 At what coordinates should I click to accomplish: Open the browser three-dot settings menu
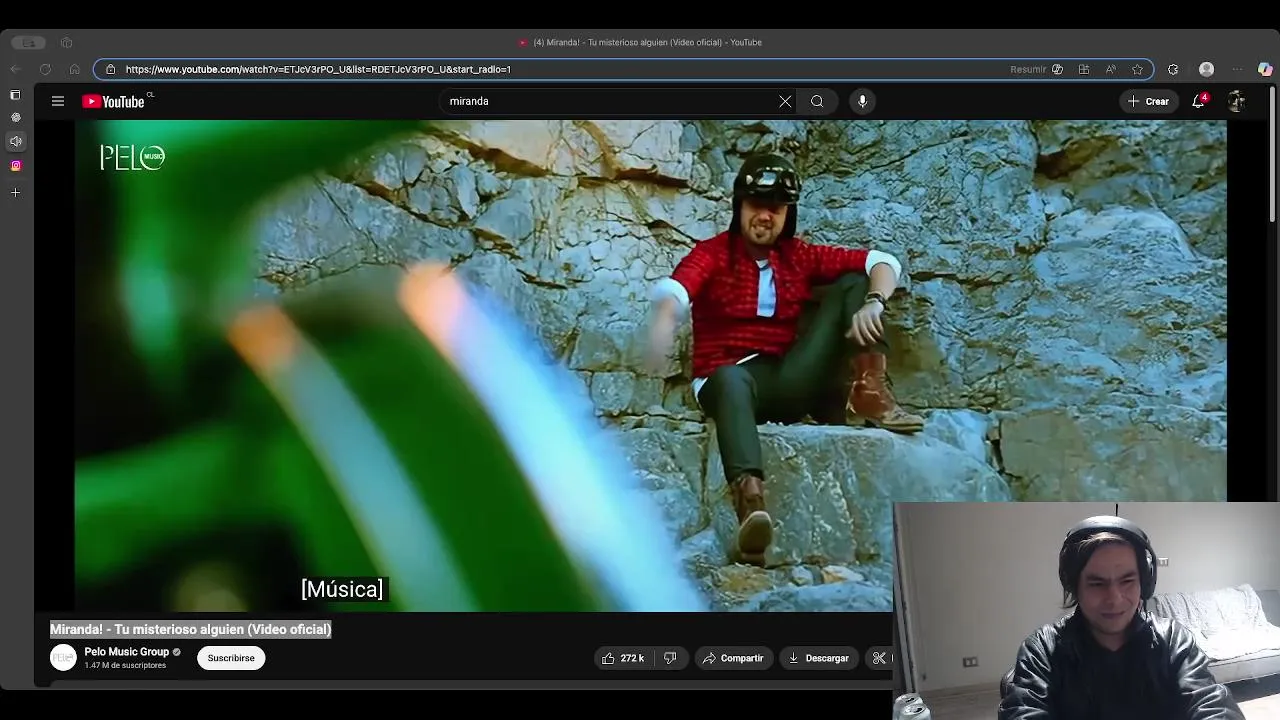(x=1237, y=69)
